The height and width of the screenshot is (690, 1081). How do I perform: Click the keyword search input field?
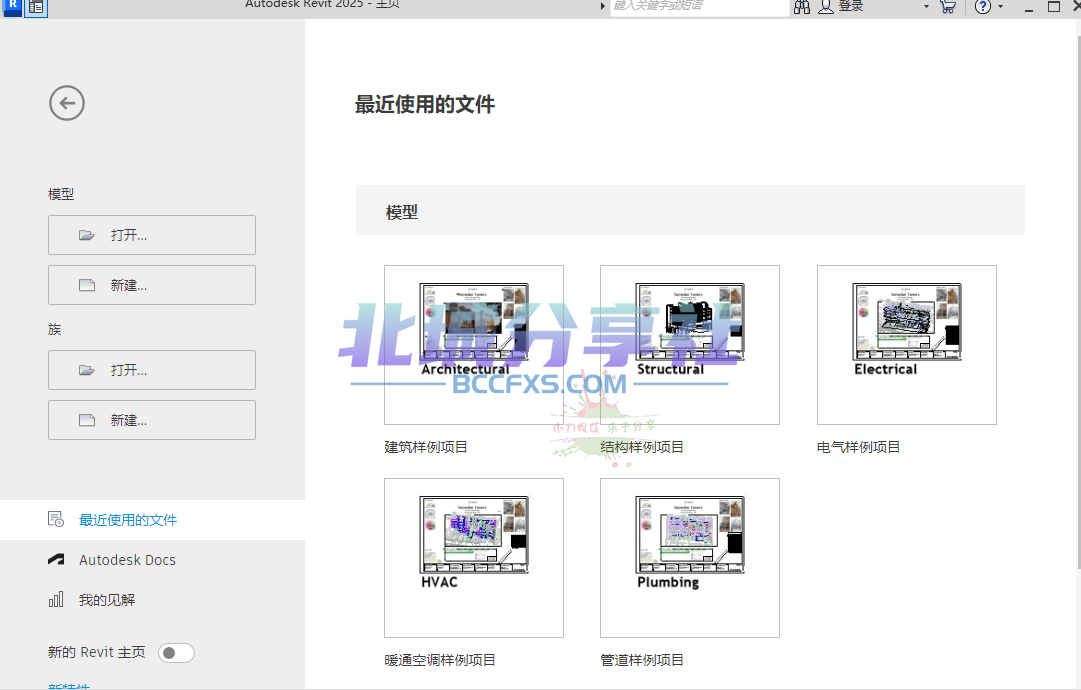[x=699, y=7]
